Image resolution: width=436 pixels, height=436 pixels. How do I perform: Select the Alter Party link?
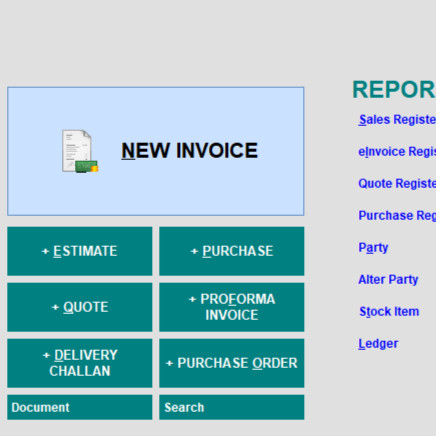[x=388, y=280]
